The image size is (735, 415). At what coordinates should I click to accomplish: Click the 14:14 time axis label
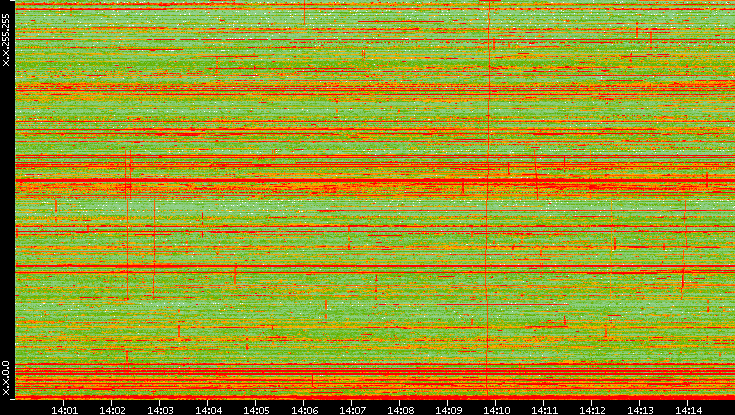(x=688, y=410)
